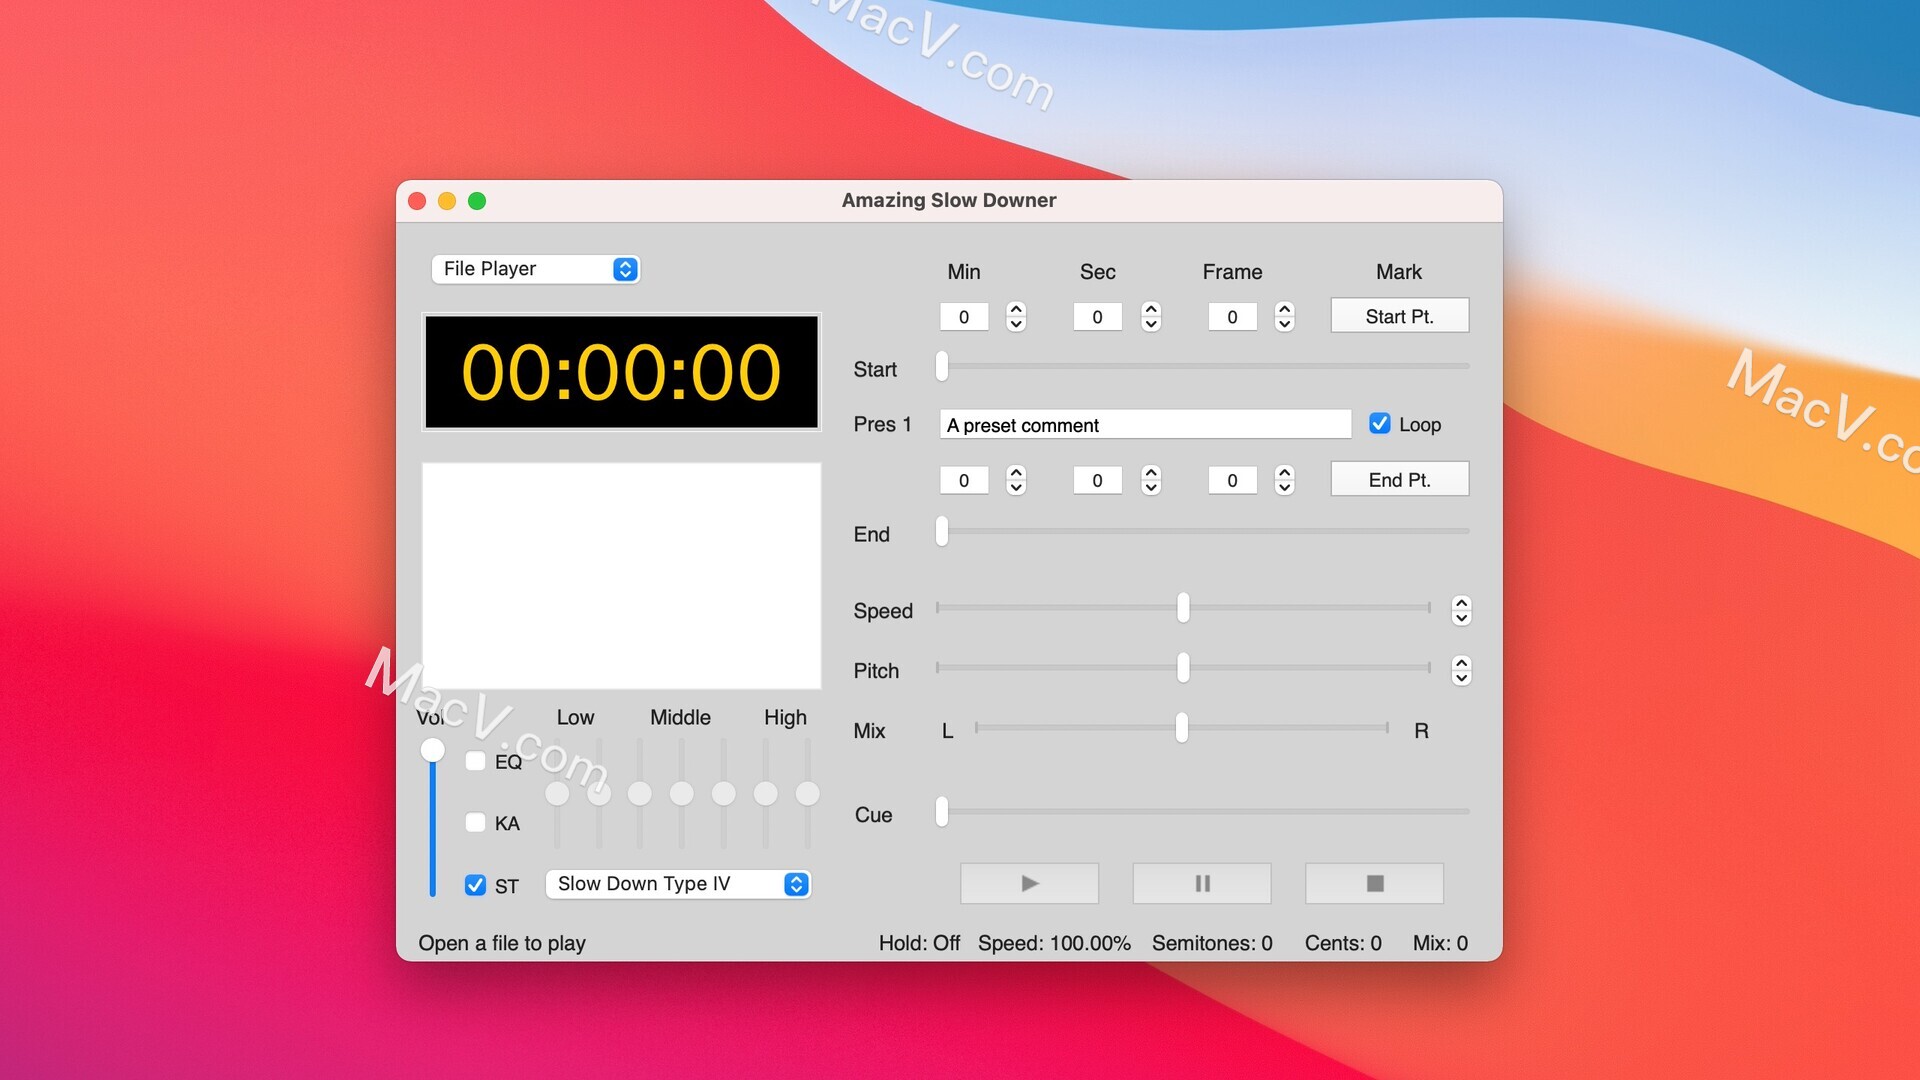Click the Start Pt. mark button
1920x1080 pixels.
[x=1399, y=316]
